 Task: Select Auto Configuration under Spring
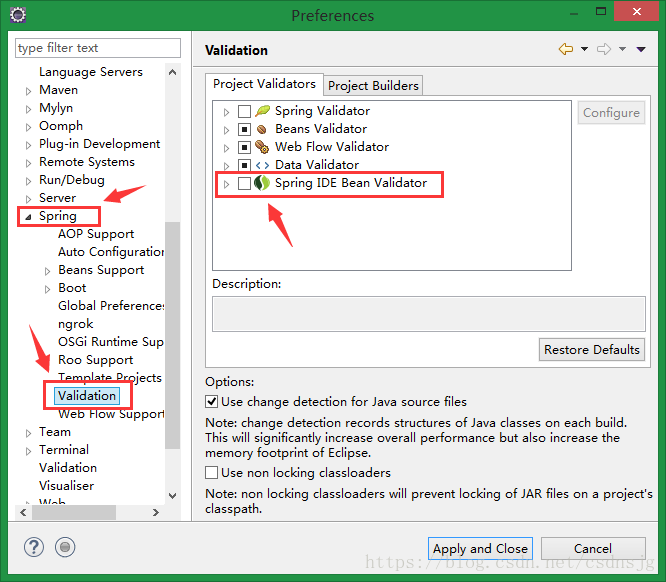pos(111,252)
